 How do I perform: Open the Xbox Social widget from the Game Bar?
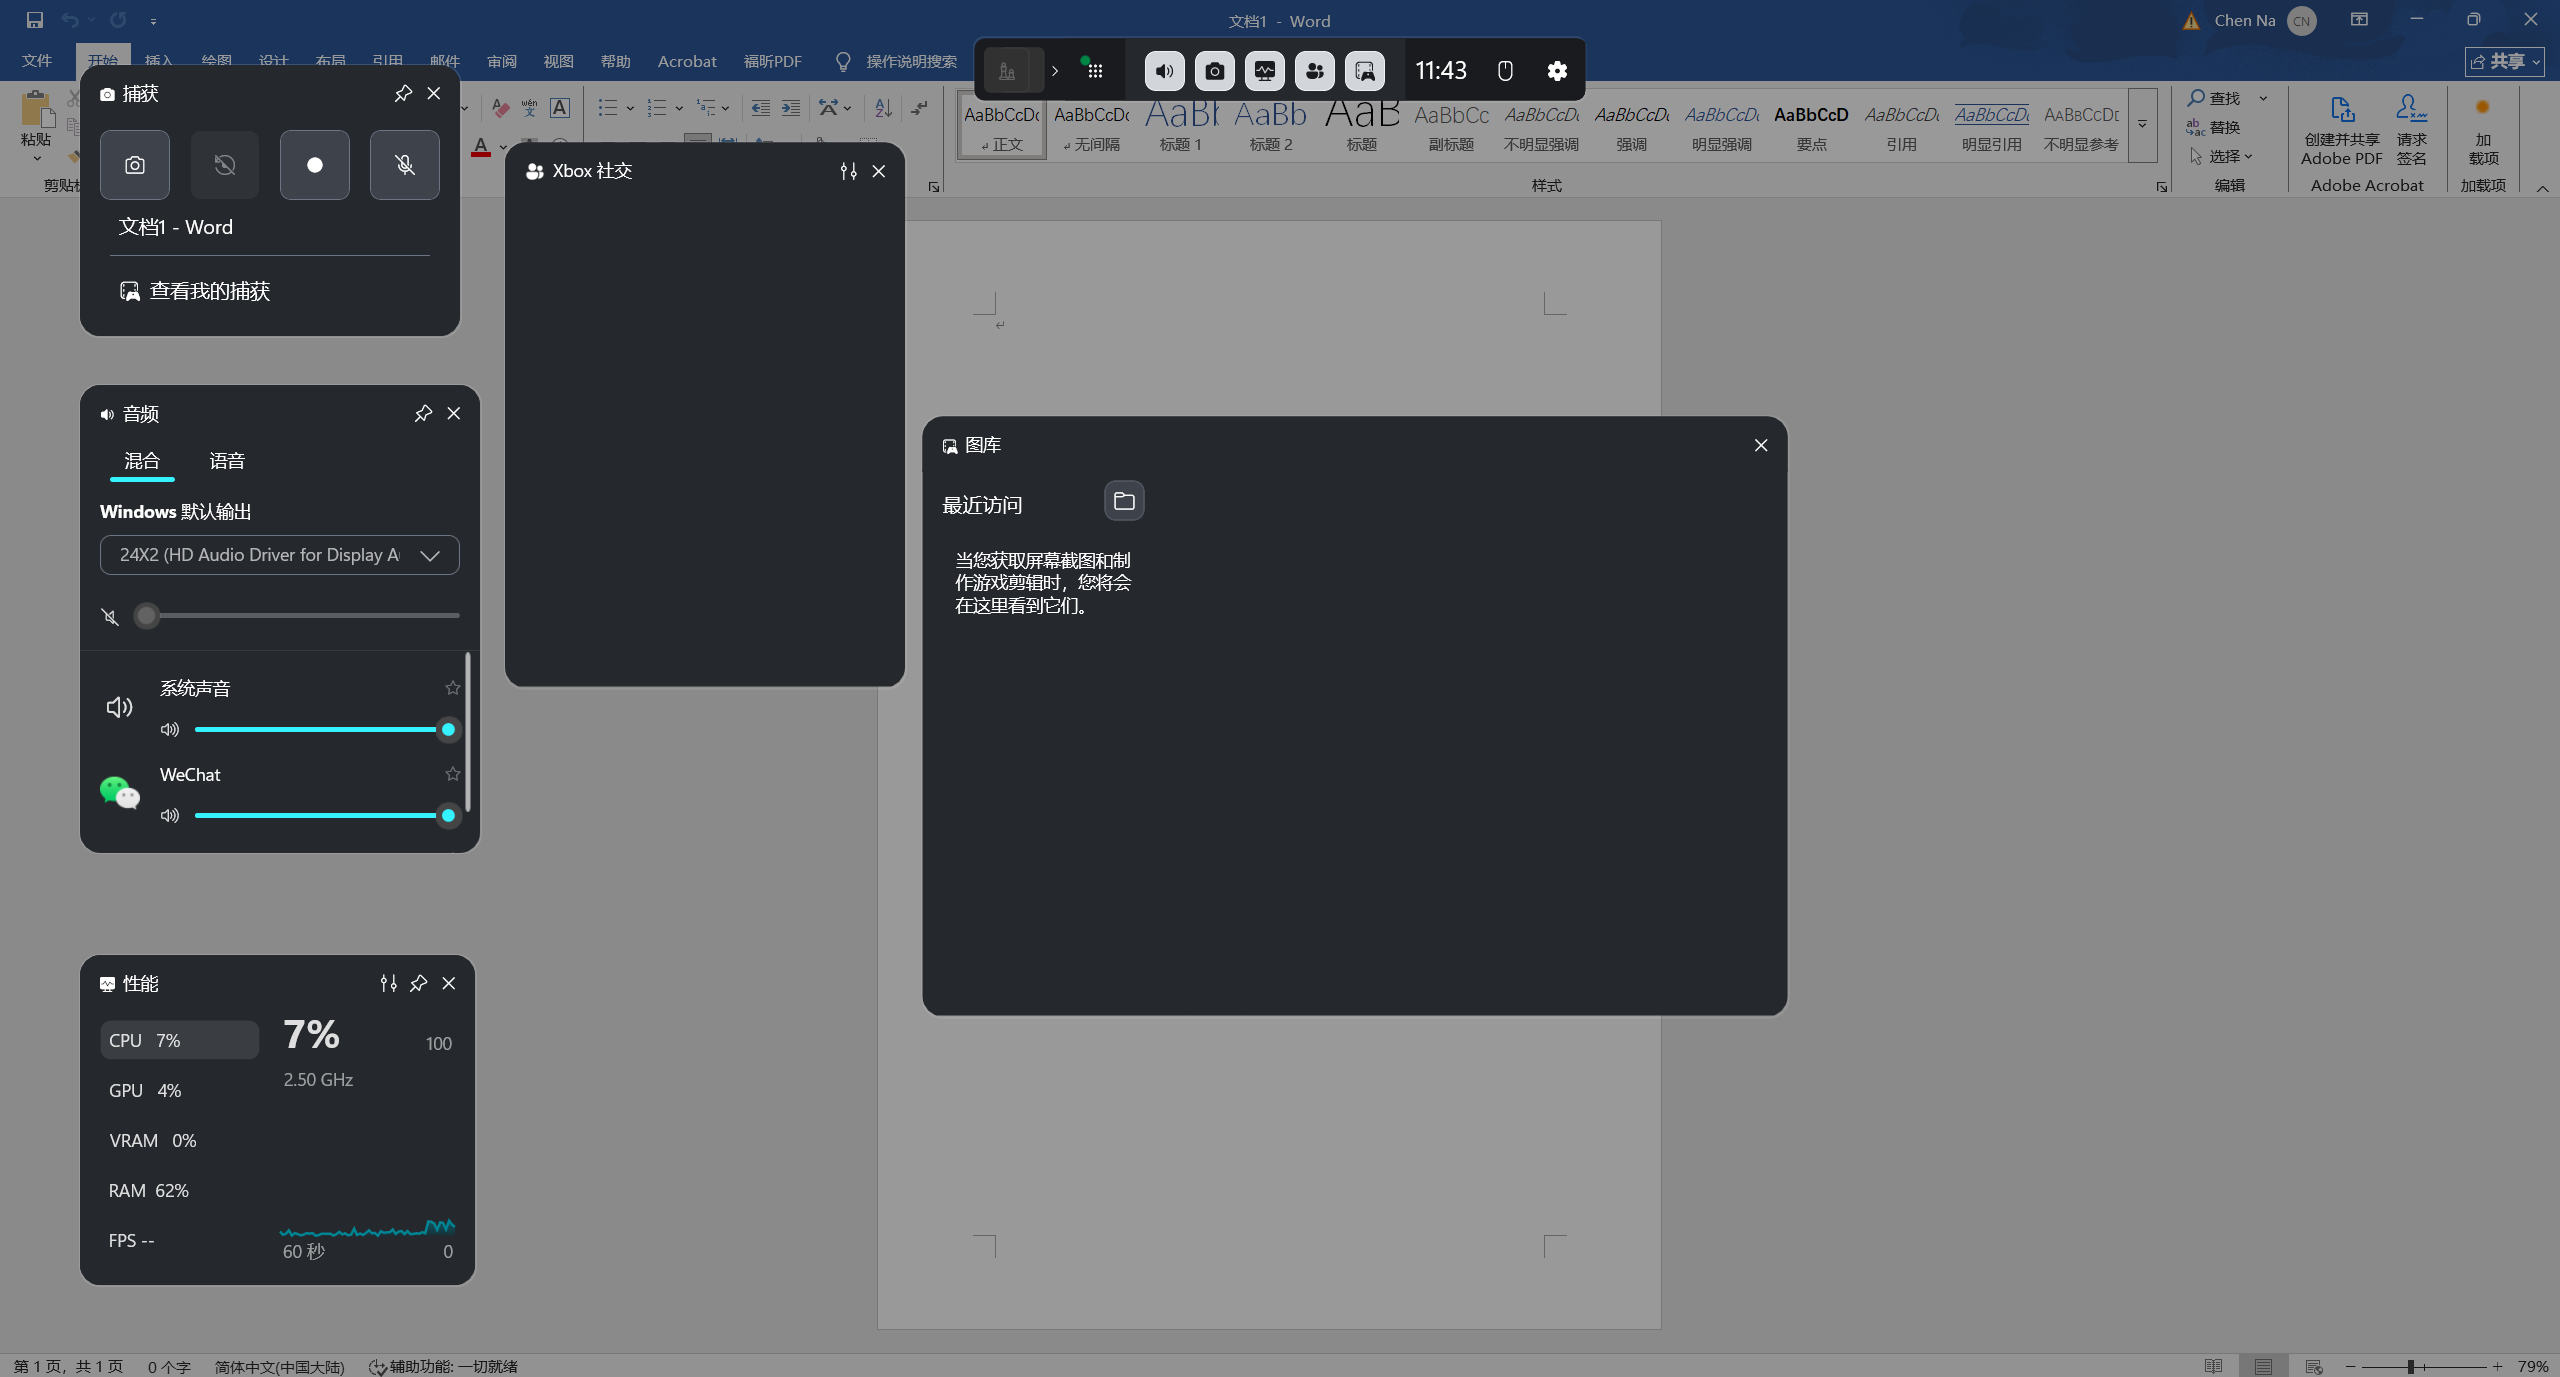(1314, 71)
